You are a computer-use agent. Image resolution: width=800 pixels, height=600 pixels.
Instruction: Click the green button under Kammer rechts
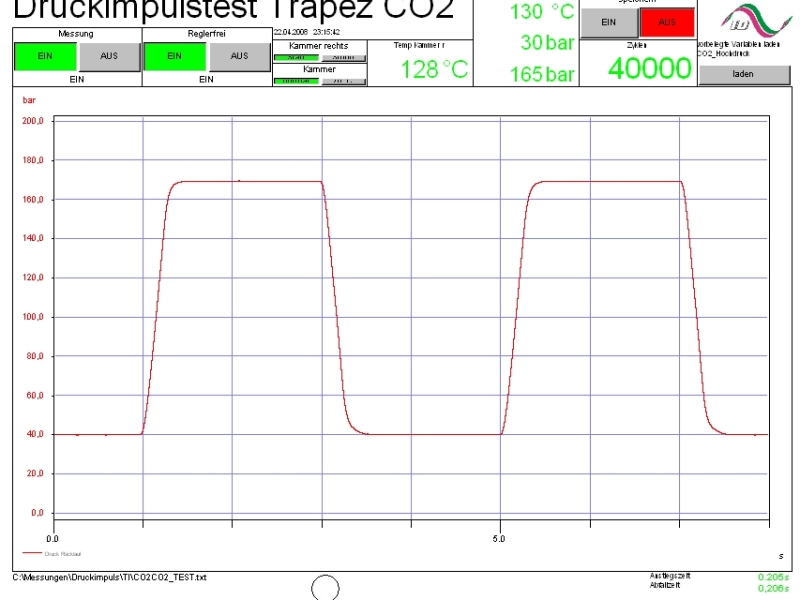click(296, 57)
